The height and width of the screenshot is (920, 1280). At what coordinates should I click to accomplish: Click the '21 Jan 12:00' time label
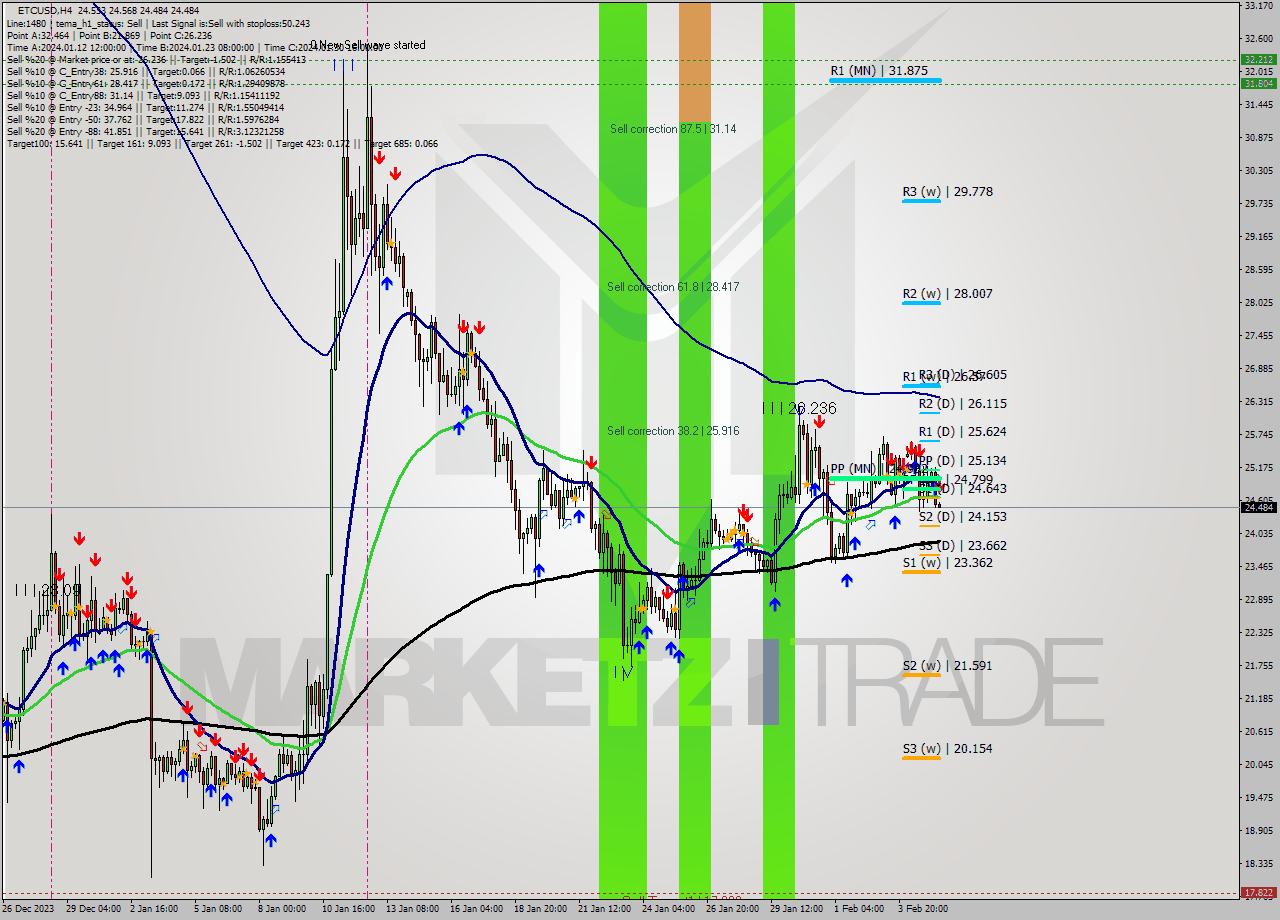pos(606,909)
